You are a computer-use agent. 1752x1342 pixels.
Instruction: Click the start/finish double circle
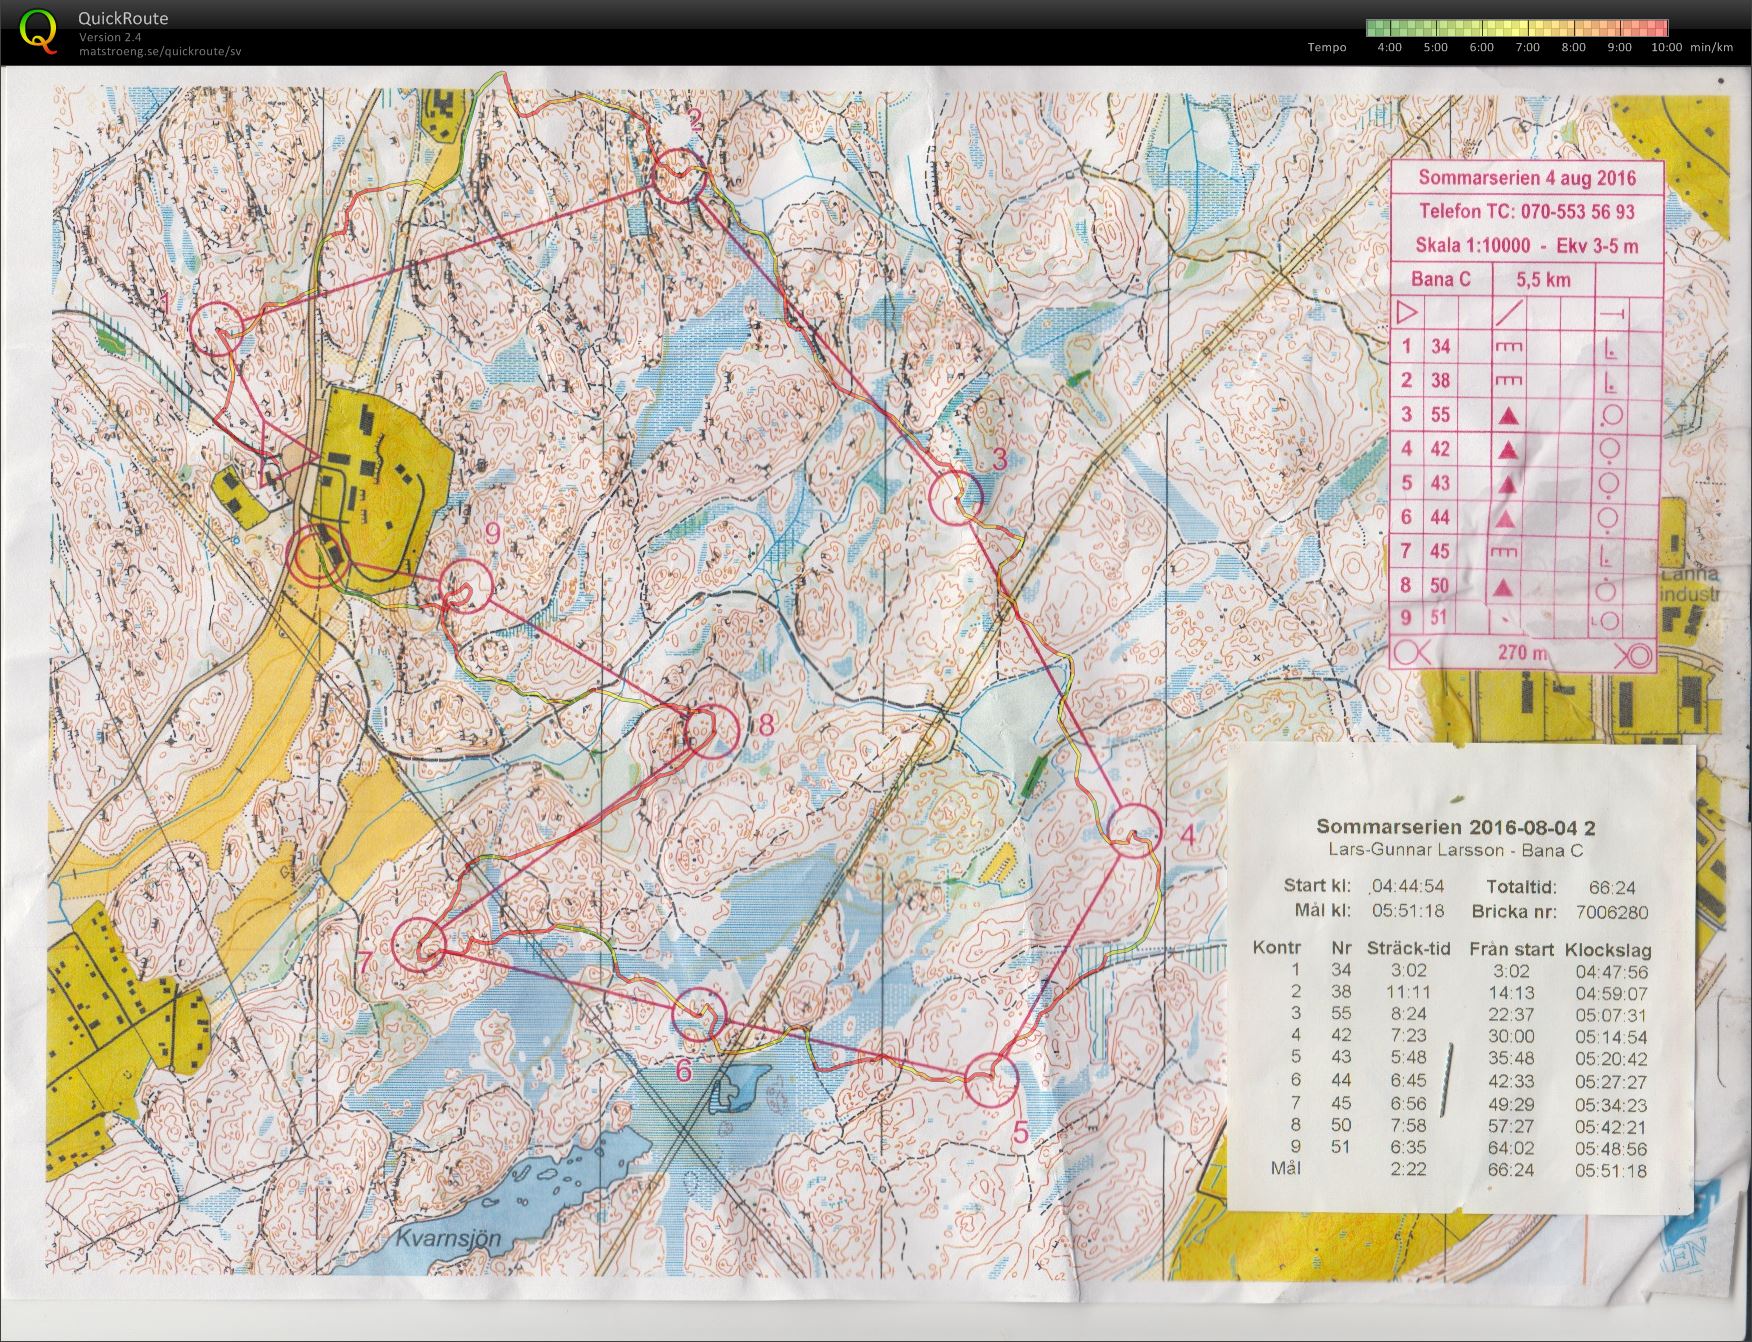(318, 556)
